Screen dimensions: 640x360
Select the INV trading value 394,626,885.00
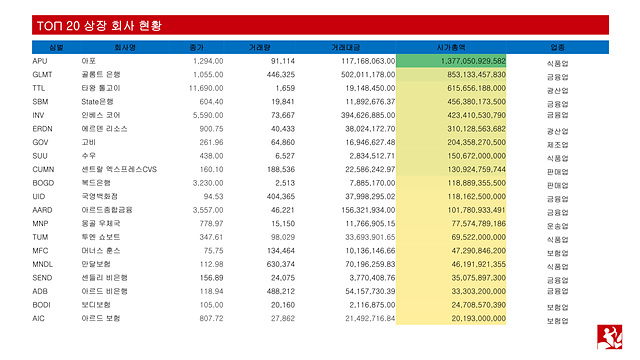368,115
